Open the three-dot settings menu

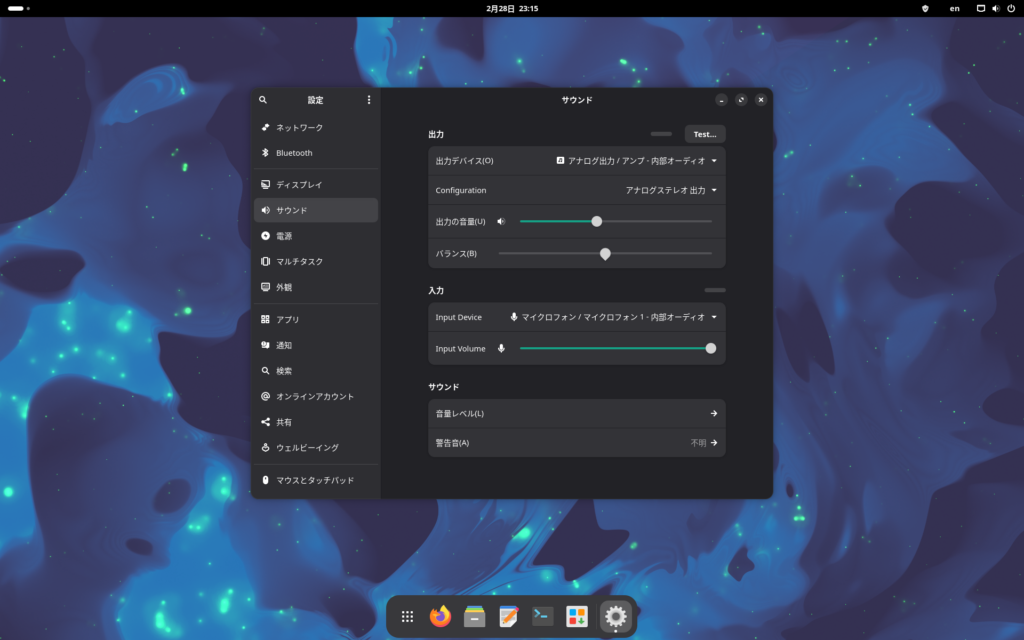click(368, 100)
